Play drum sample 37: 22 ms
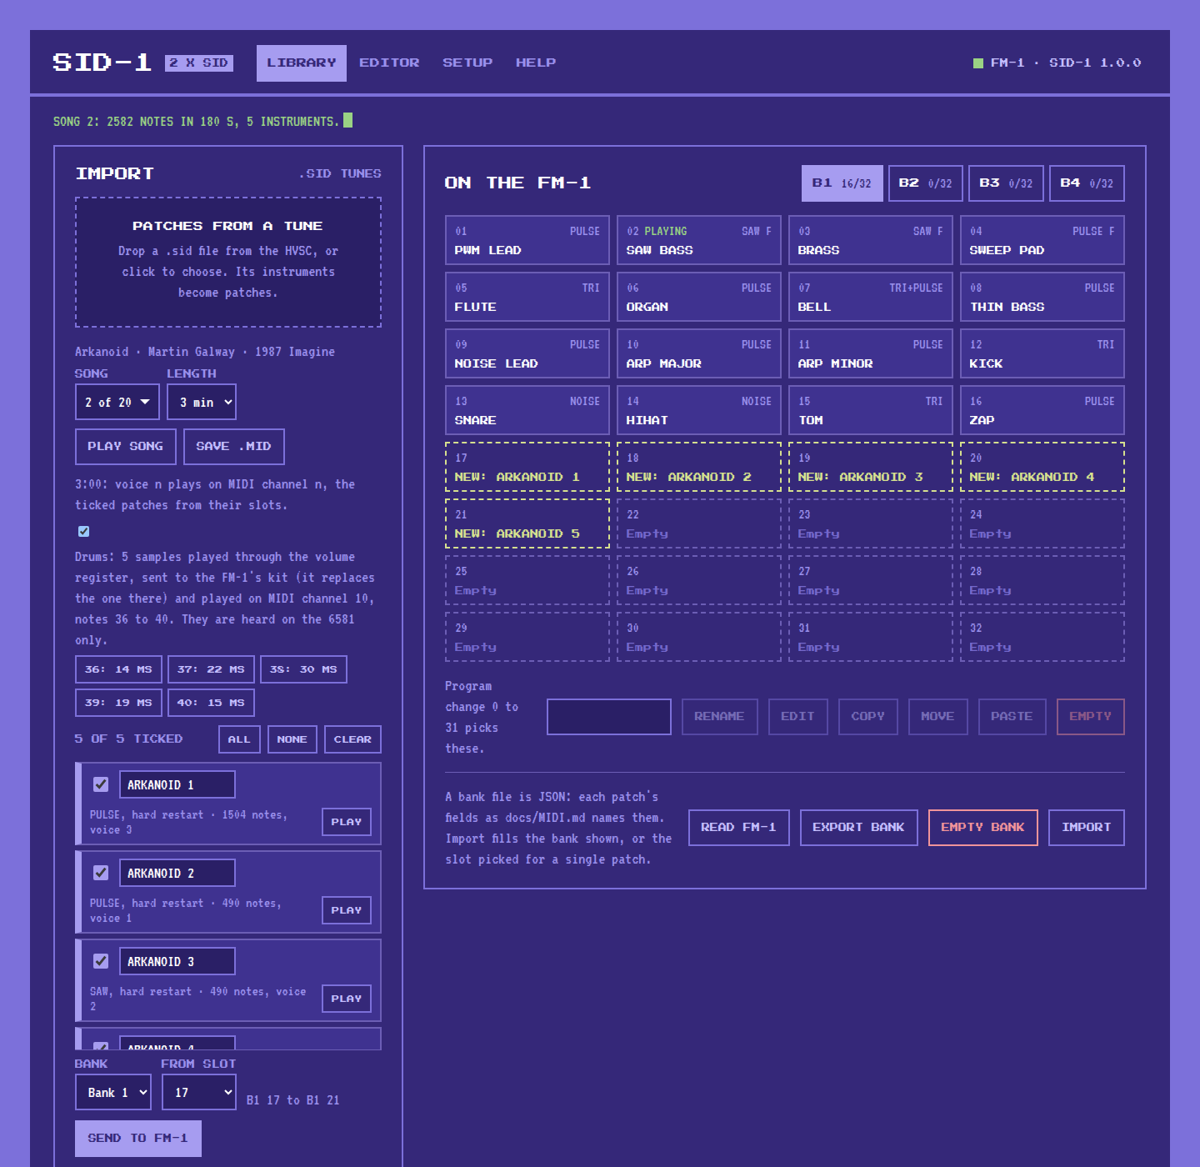Image resolution: width=1200 pixels, height=1167 pixels. tap(211, 670)
